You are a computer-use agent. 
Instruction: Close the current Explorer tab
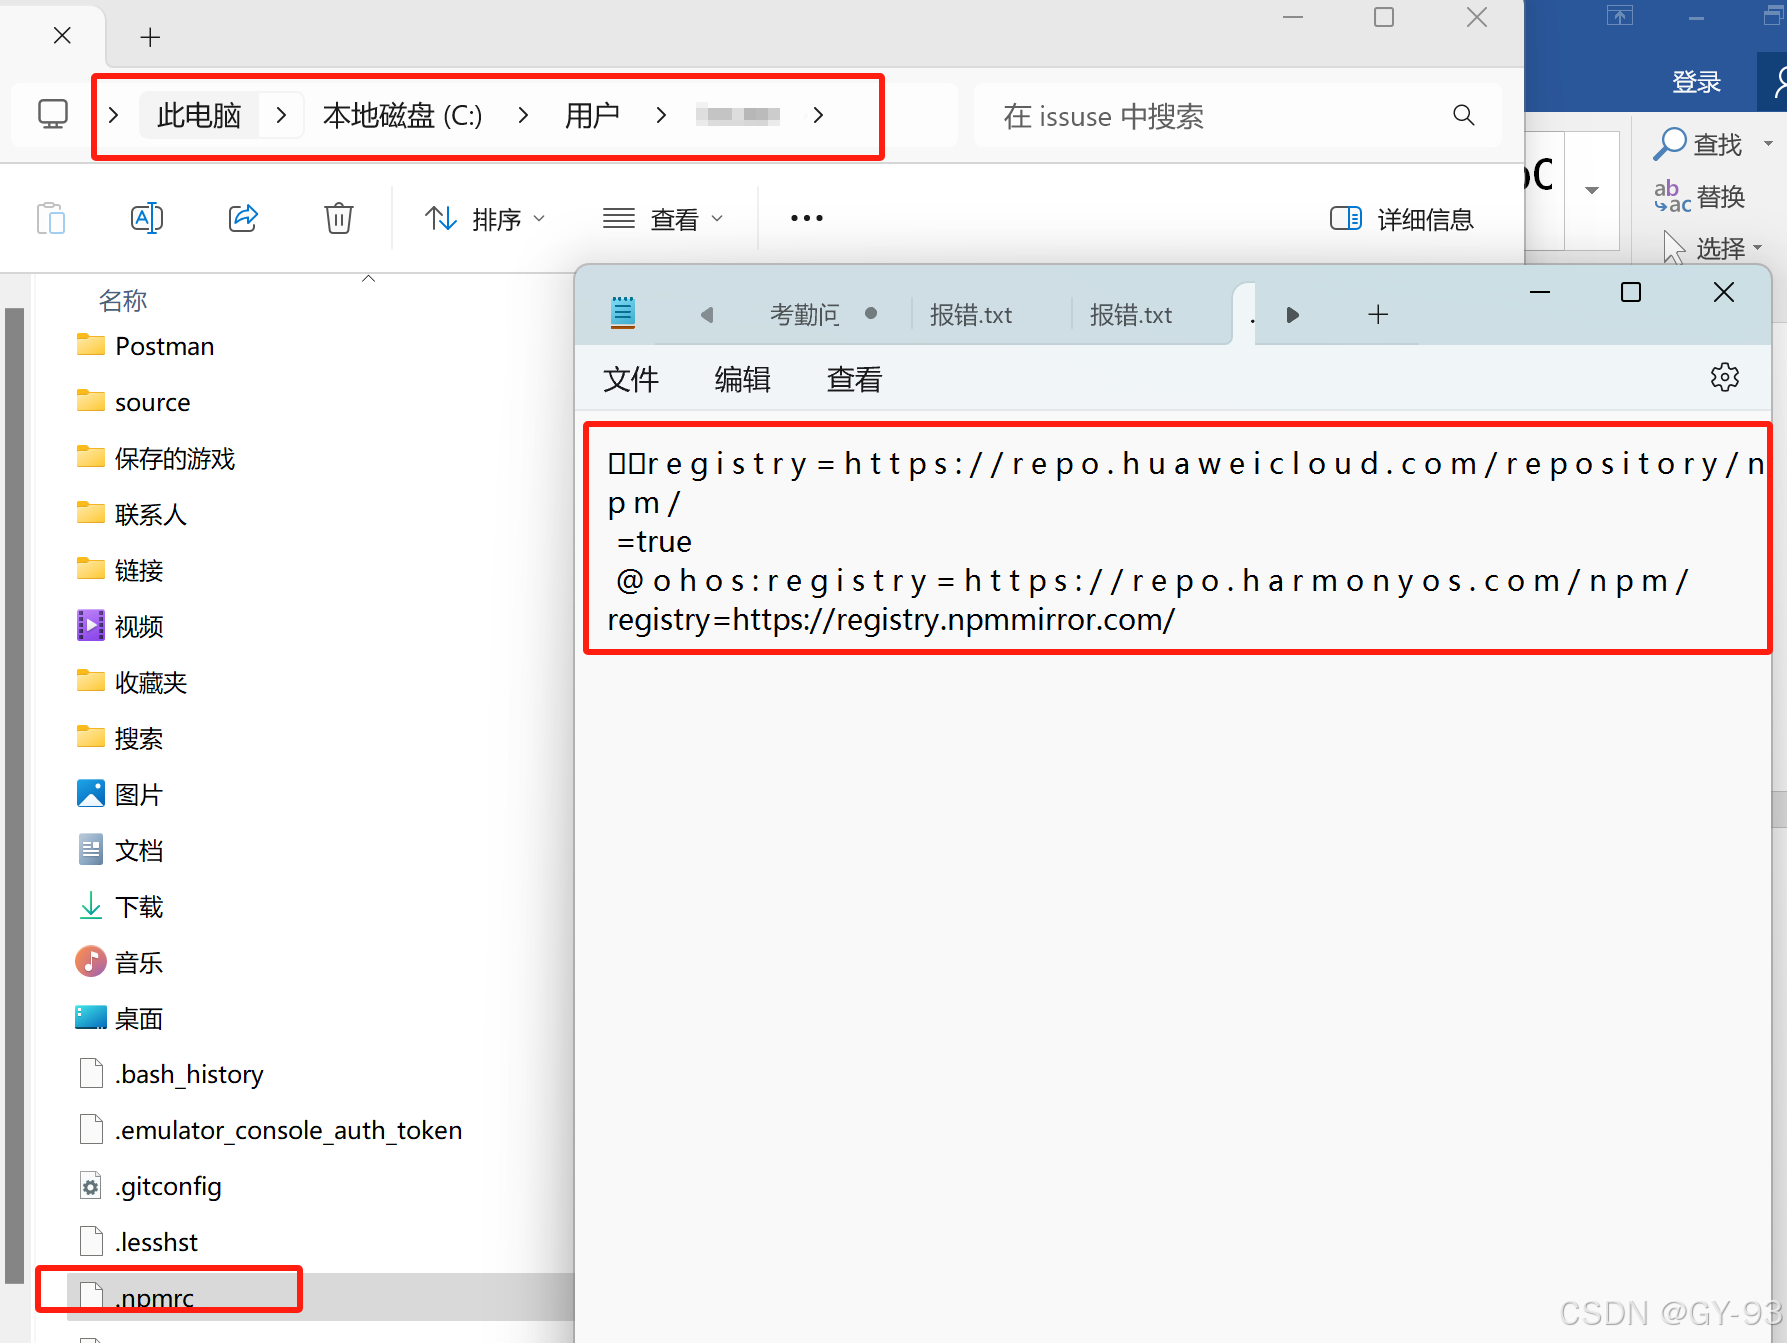click(x=62, y=36)
